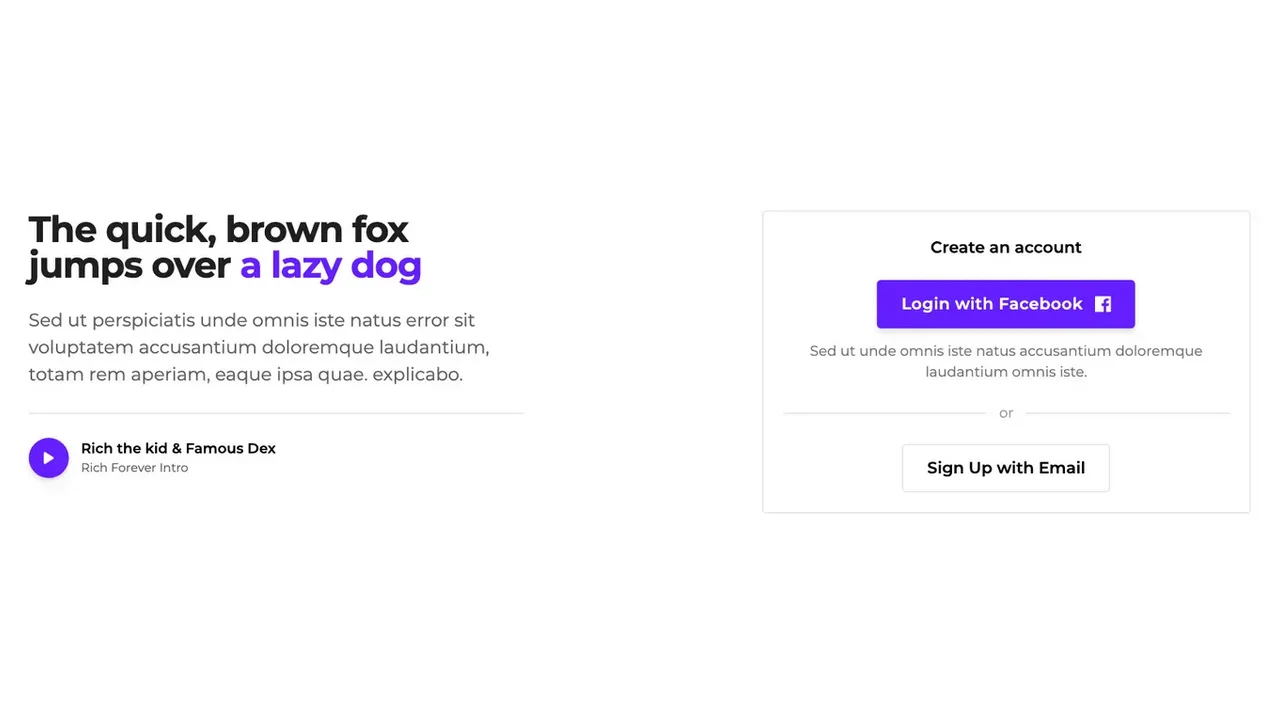This screenshot has height=720, width=1280.
Task: Click the "The quick, brown fox" headline
Action: 218,229
